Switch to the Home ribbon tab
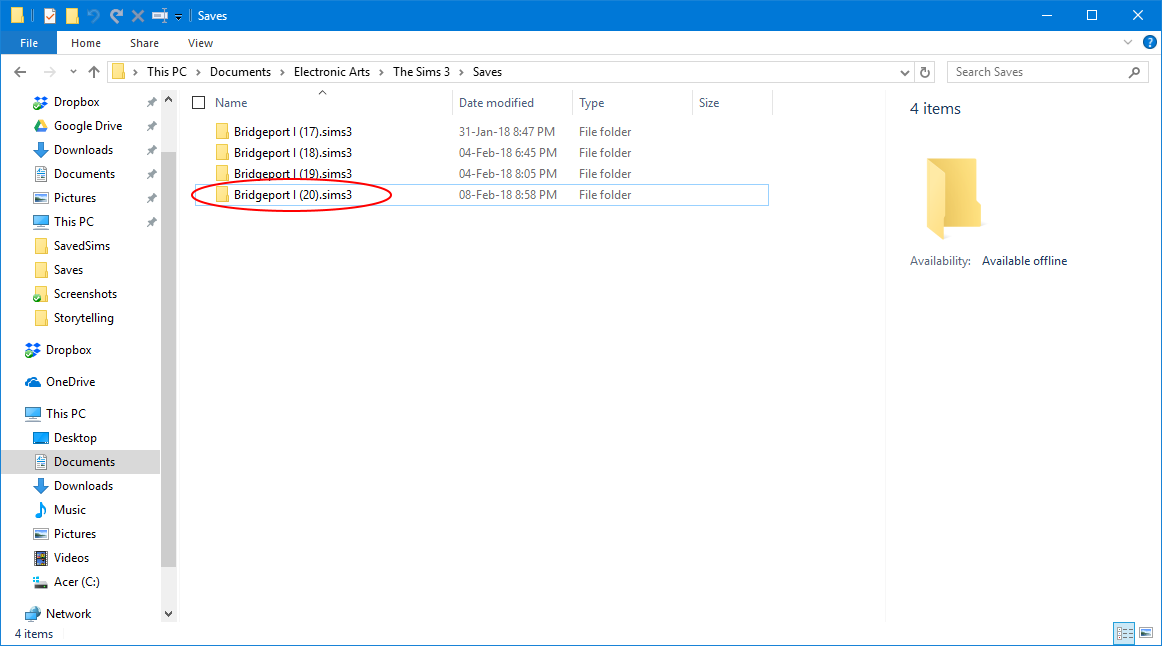This screenshot has height=646, width=1162. tap(86, 43)
